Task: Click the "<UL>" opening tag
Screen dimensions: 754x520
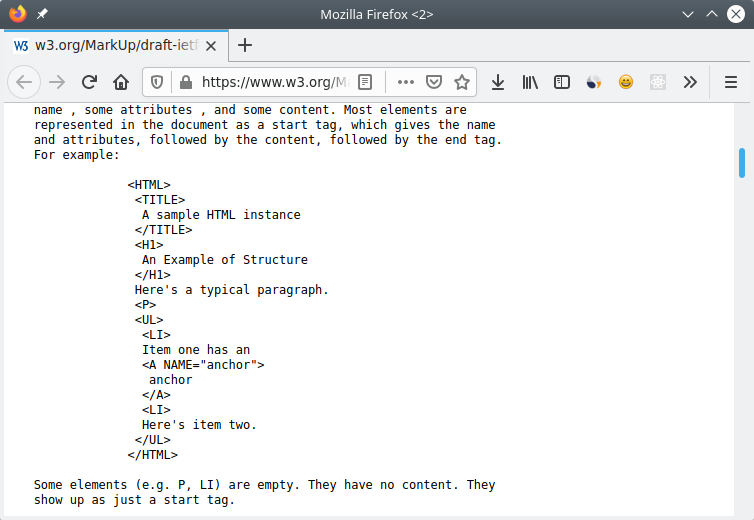Action: coord(149,320)
